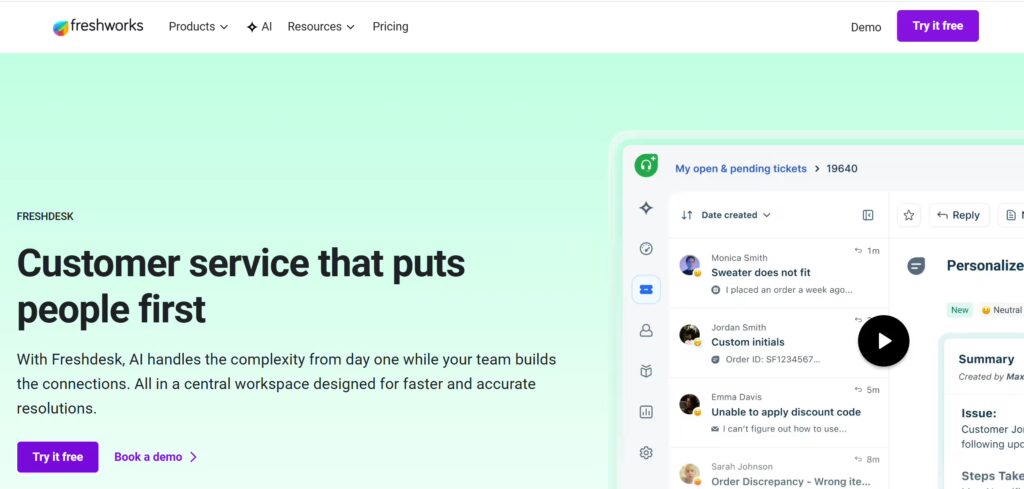Collapse the ticket list panel icon
The image size is (1024, 489).
[x=868, y=215]
